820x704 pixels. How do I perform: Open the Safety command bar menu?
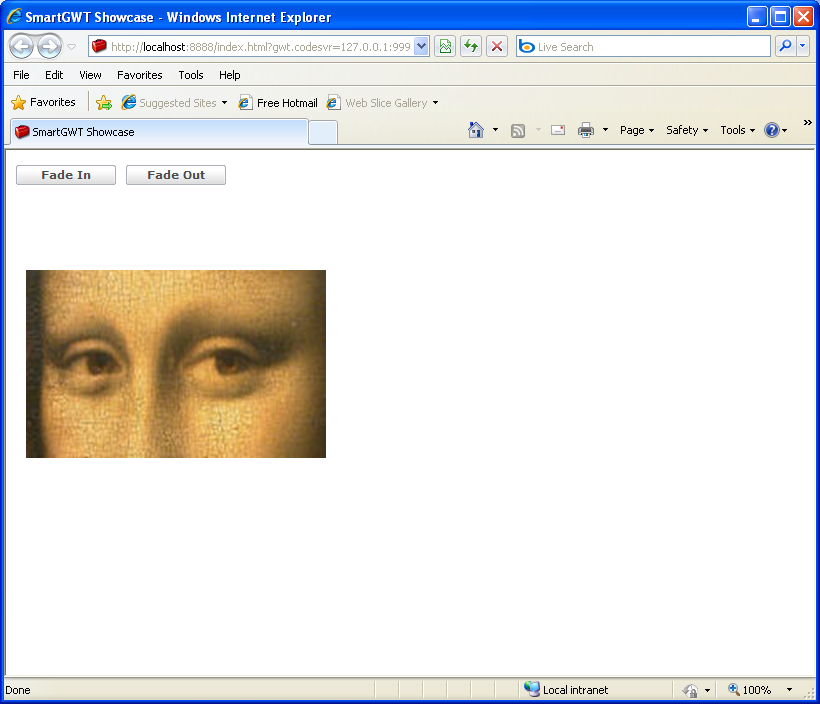tap(687, 130)
